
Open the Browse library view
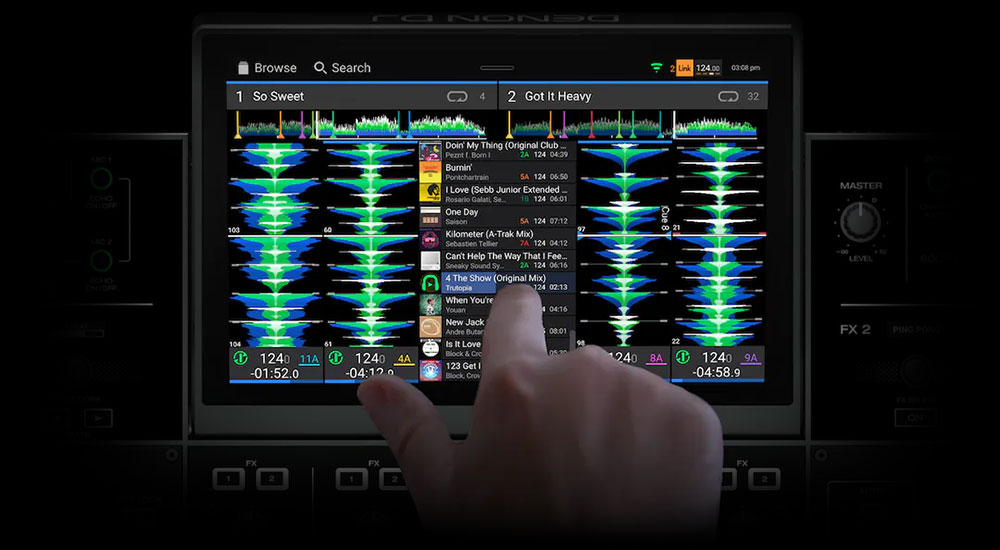[x=266, y=68]
